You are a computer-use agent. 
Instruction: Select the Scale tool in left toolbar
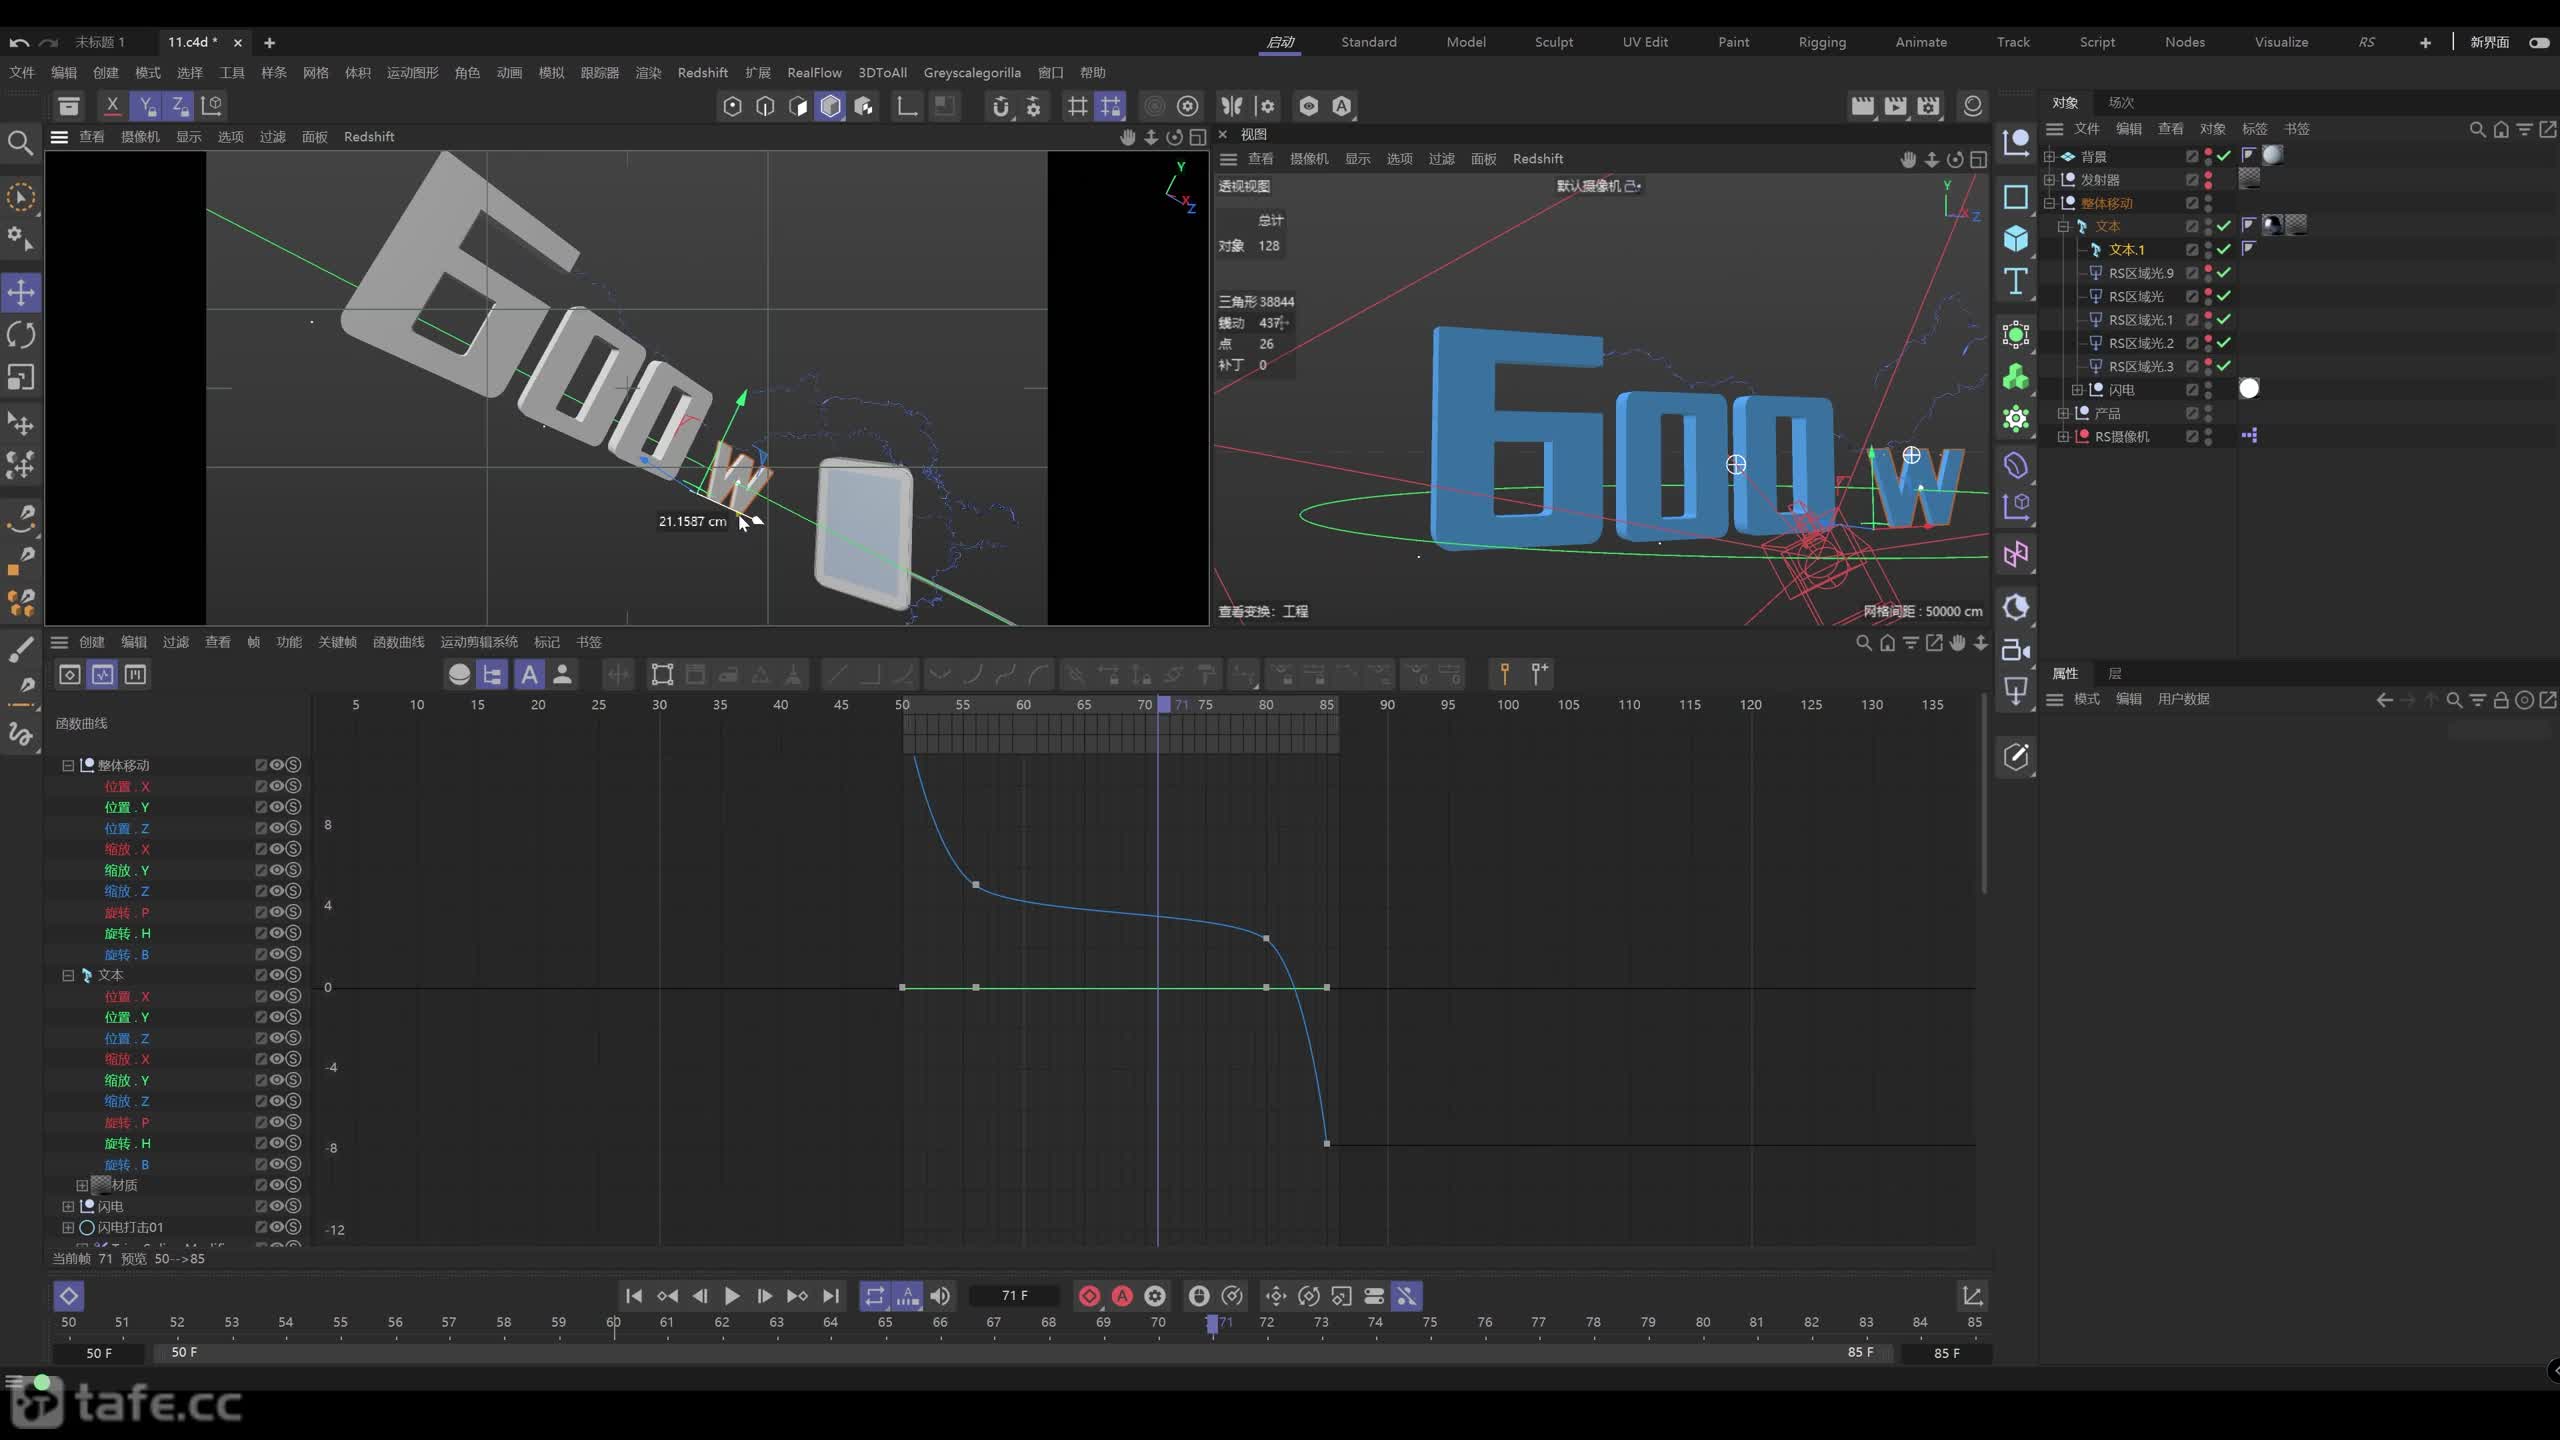coord(21,377)
